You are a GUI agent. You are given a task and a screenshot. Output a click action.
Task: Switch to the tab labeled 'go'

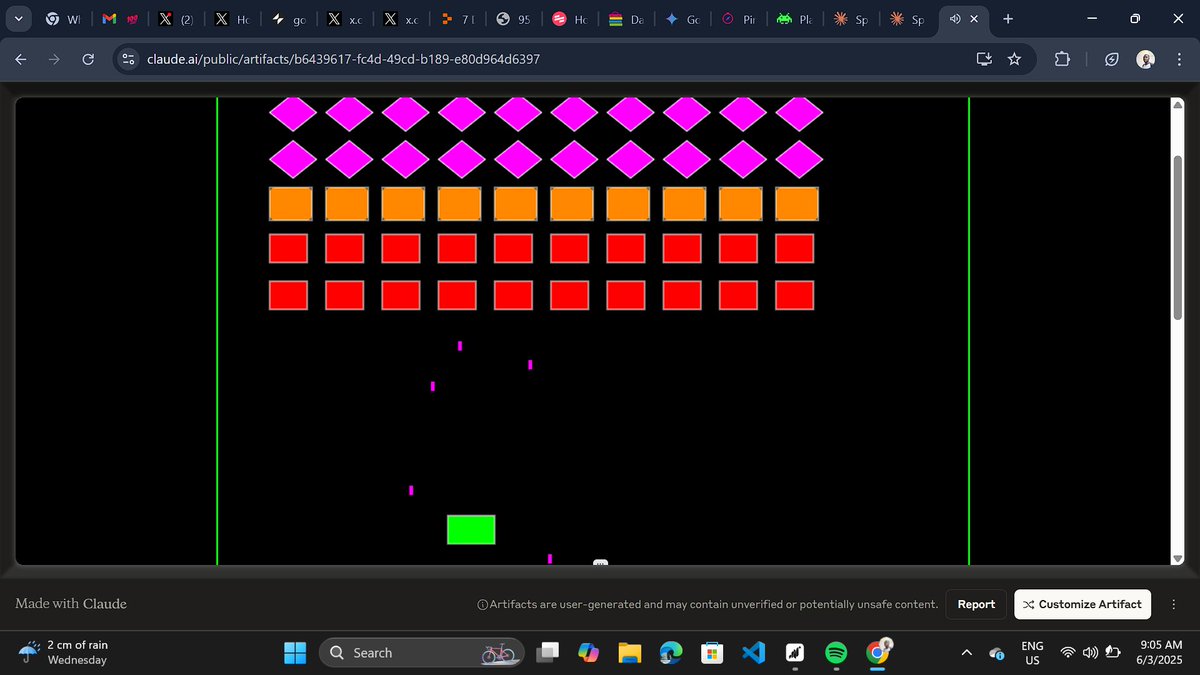coord(290,19)
